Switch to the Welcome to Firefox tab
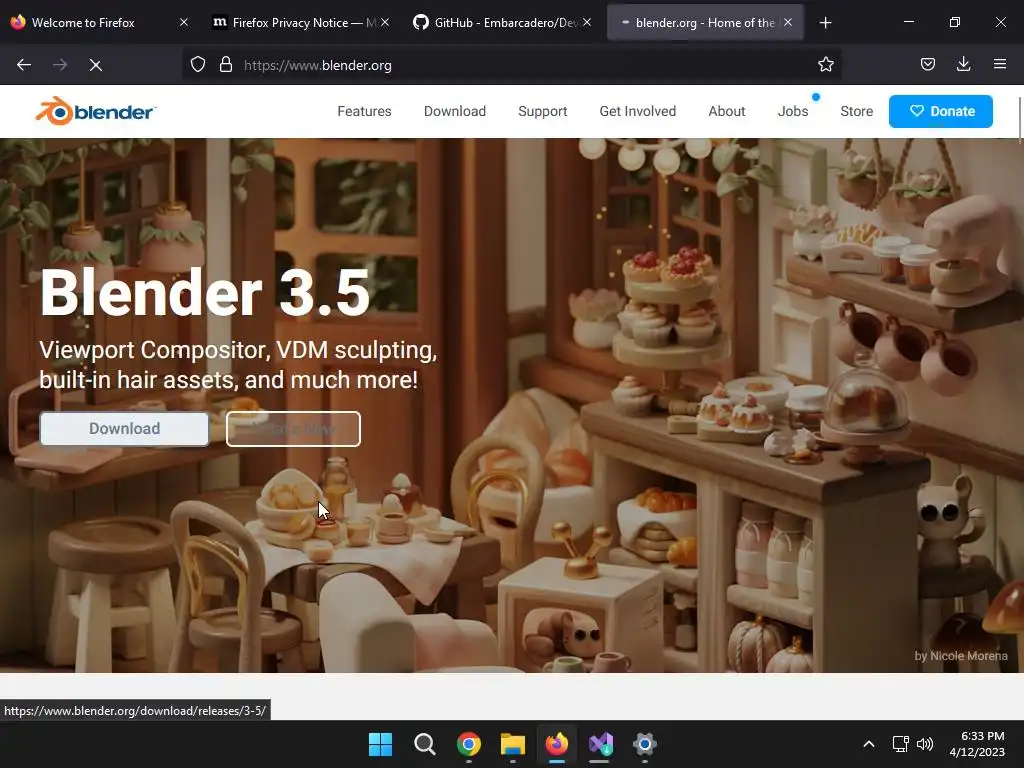This screenshot has width=1024, height=768. coord(98,22)
